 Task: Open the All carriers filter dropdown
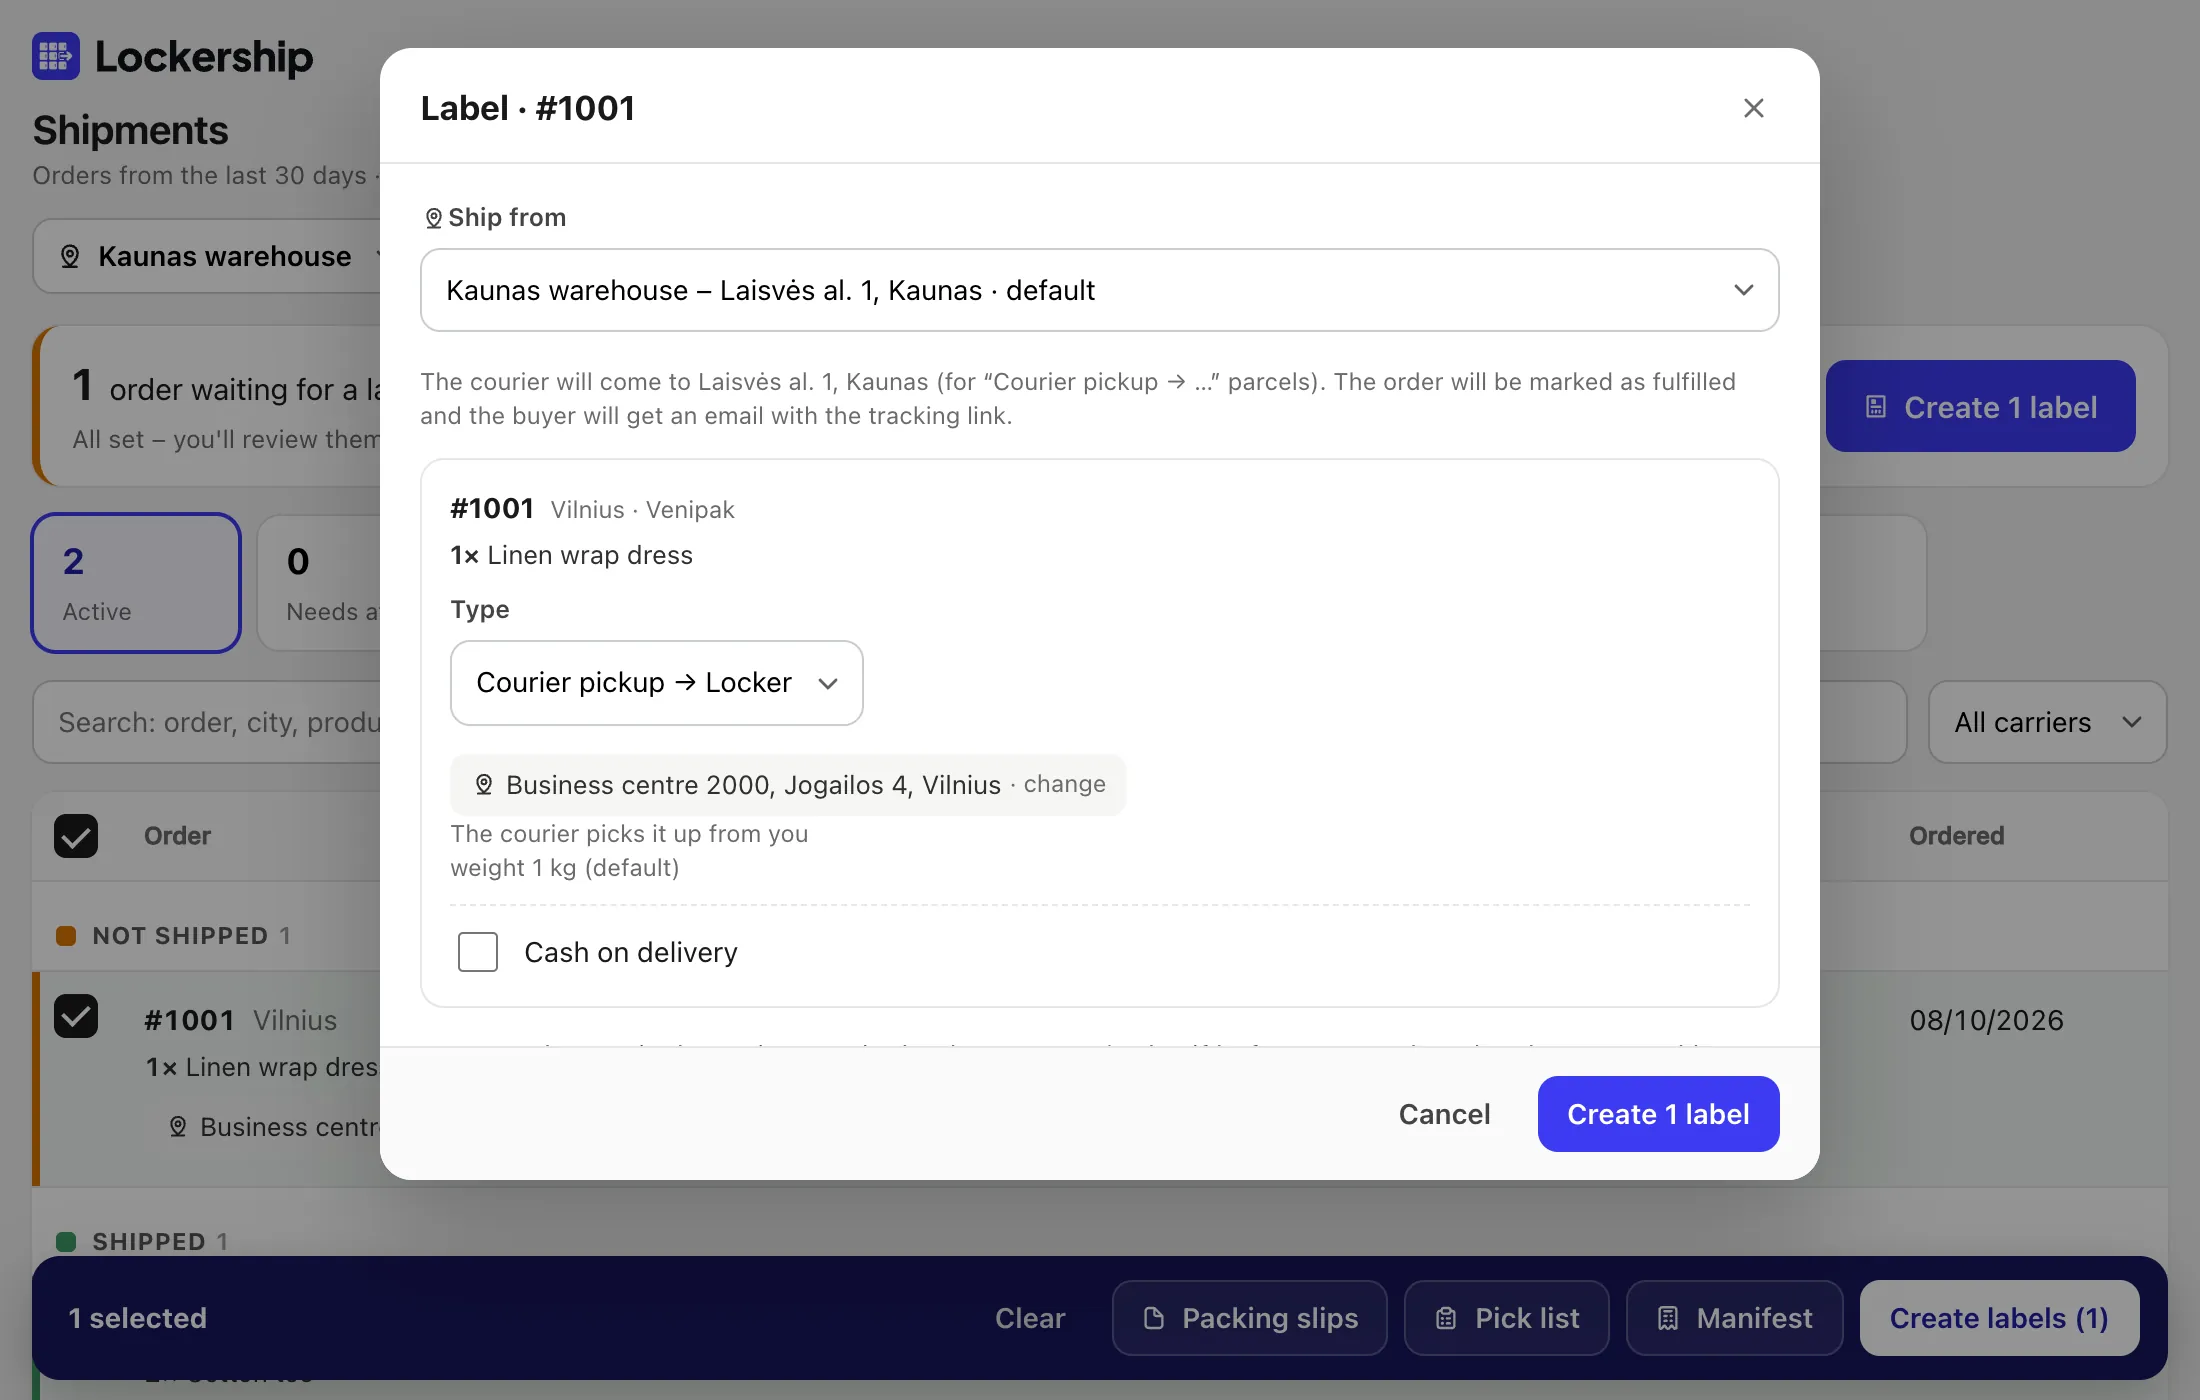(2047, 722)
